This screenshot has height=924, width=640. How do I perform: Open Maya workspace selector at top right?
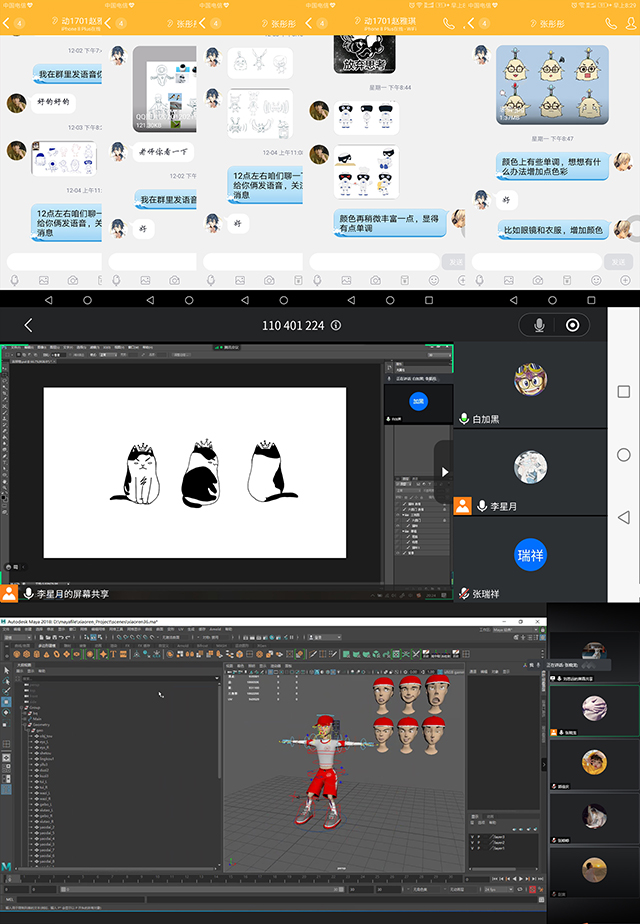[x=520, y=629]
